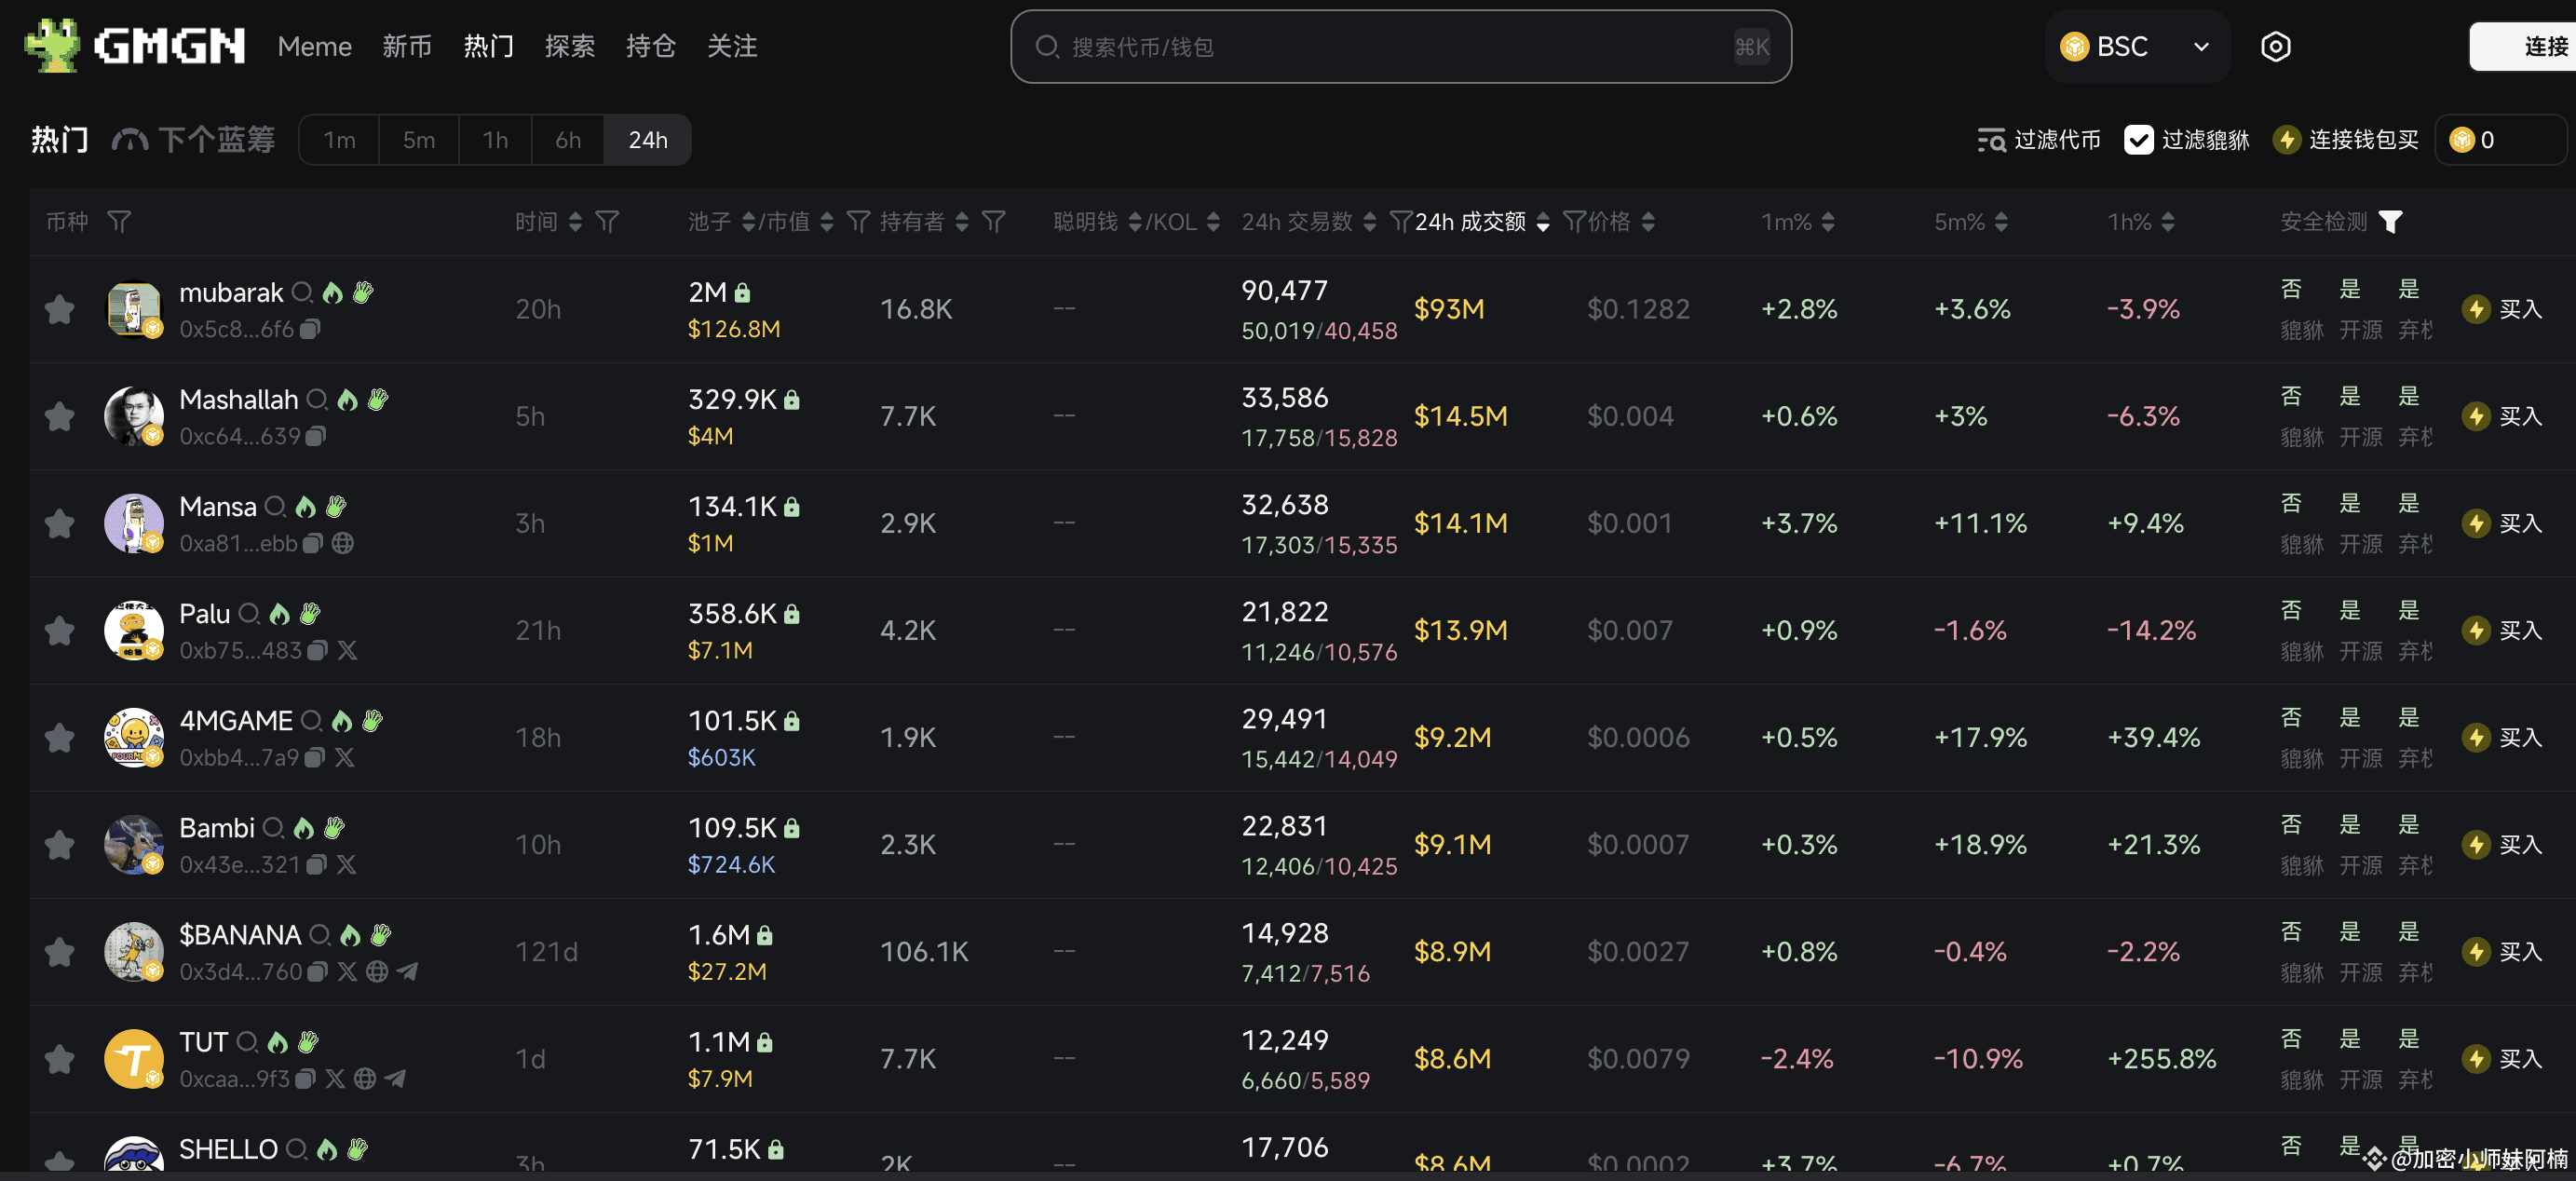Viewport: 2576px width, 1181px height.
Task: Uncheck the 过滤貔貅 checkbox
Action: pos(2138,140)
